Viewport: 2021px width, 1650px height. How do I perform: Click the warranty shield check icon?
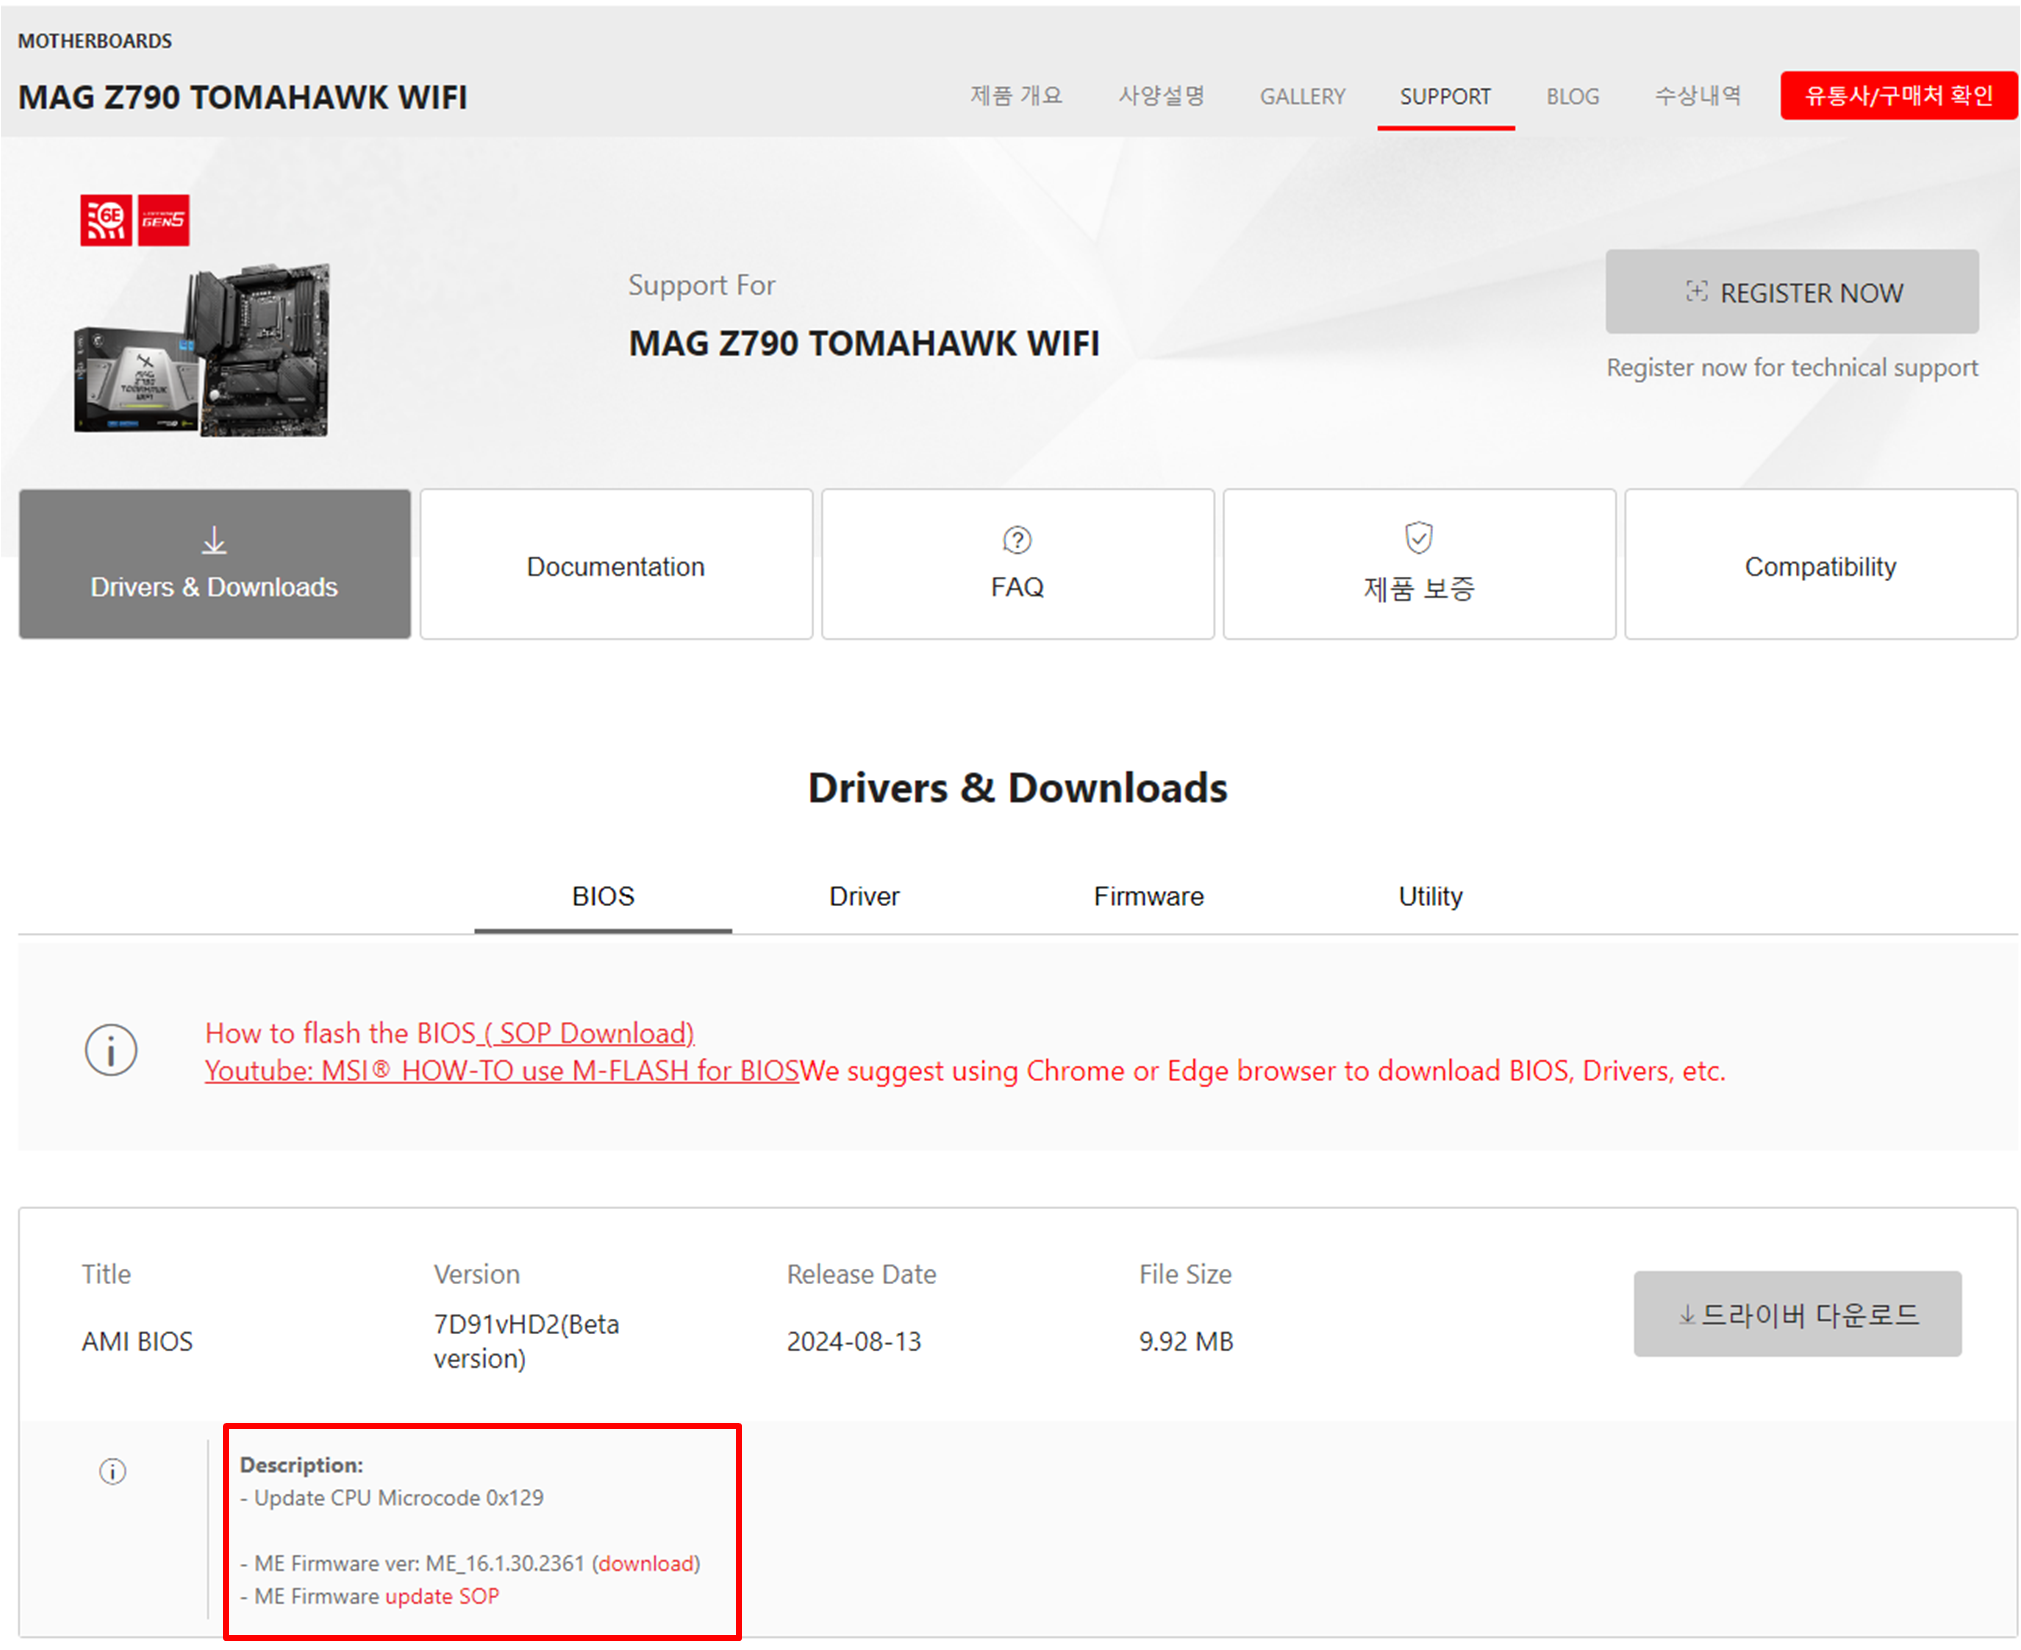pyautogui.click(x=1418, y=538)
